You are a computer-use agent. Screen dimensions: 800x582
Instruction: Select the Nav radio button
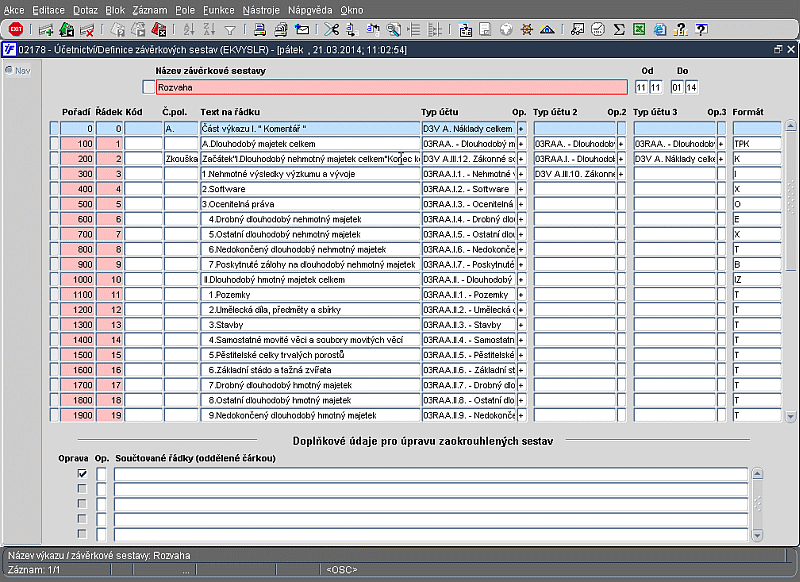click(9, 70)
